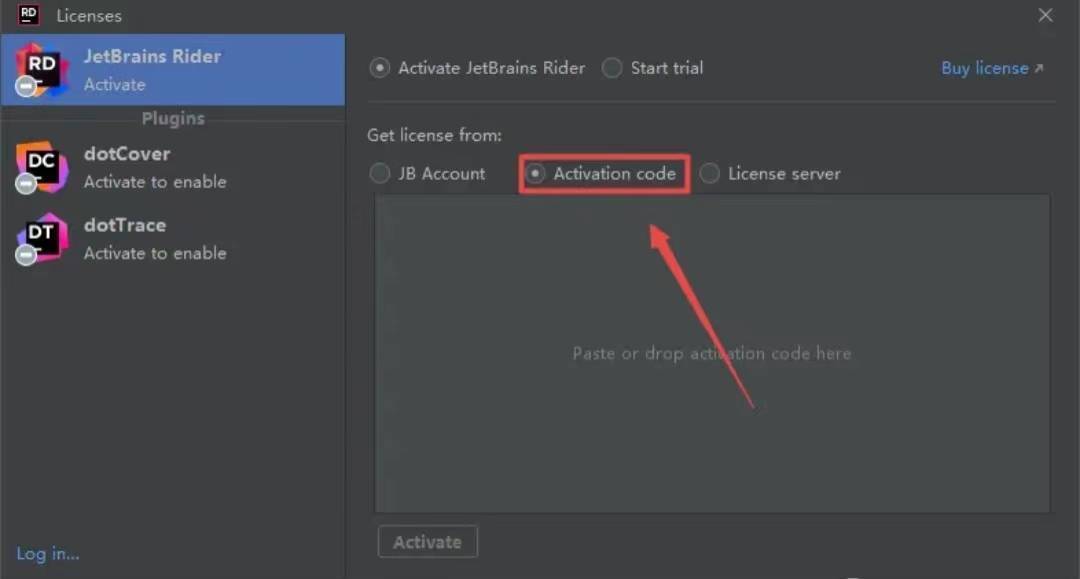
Task: Click the dotTrace DT plugin icon
Action: 41,239
